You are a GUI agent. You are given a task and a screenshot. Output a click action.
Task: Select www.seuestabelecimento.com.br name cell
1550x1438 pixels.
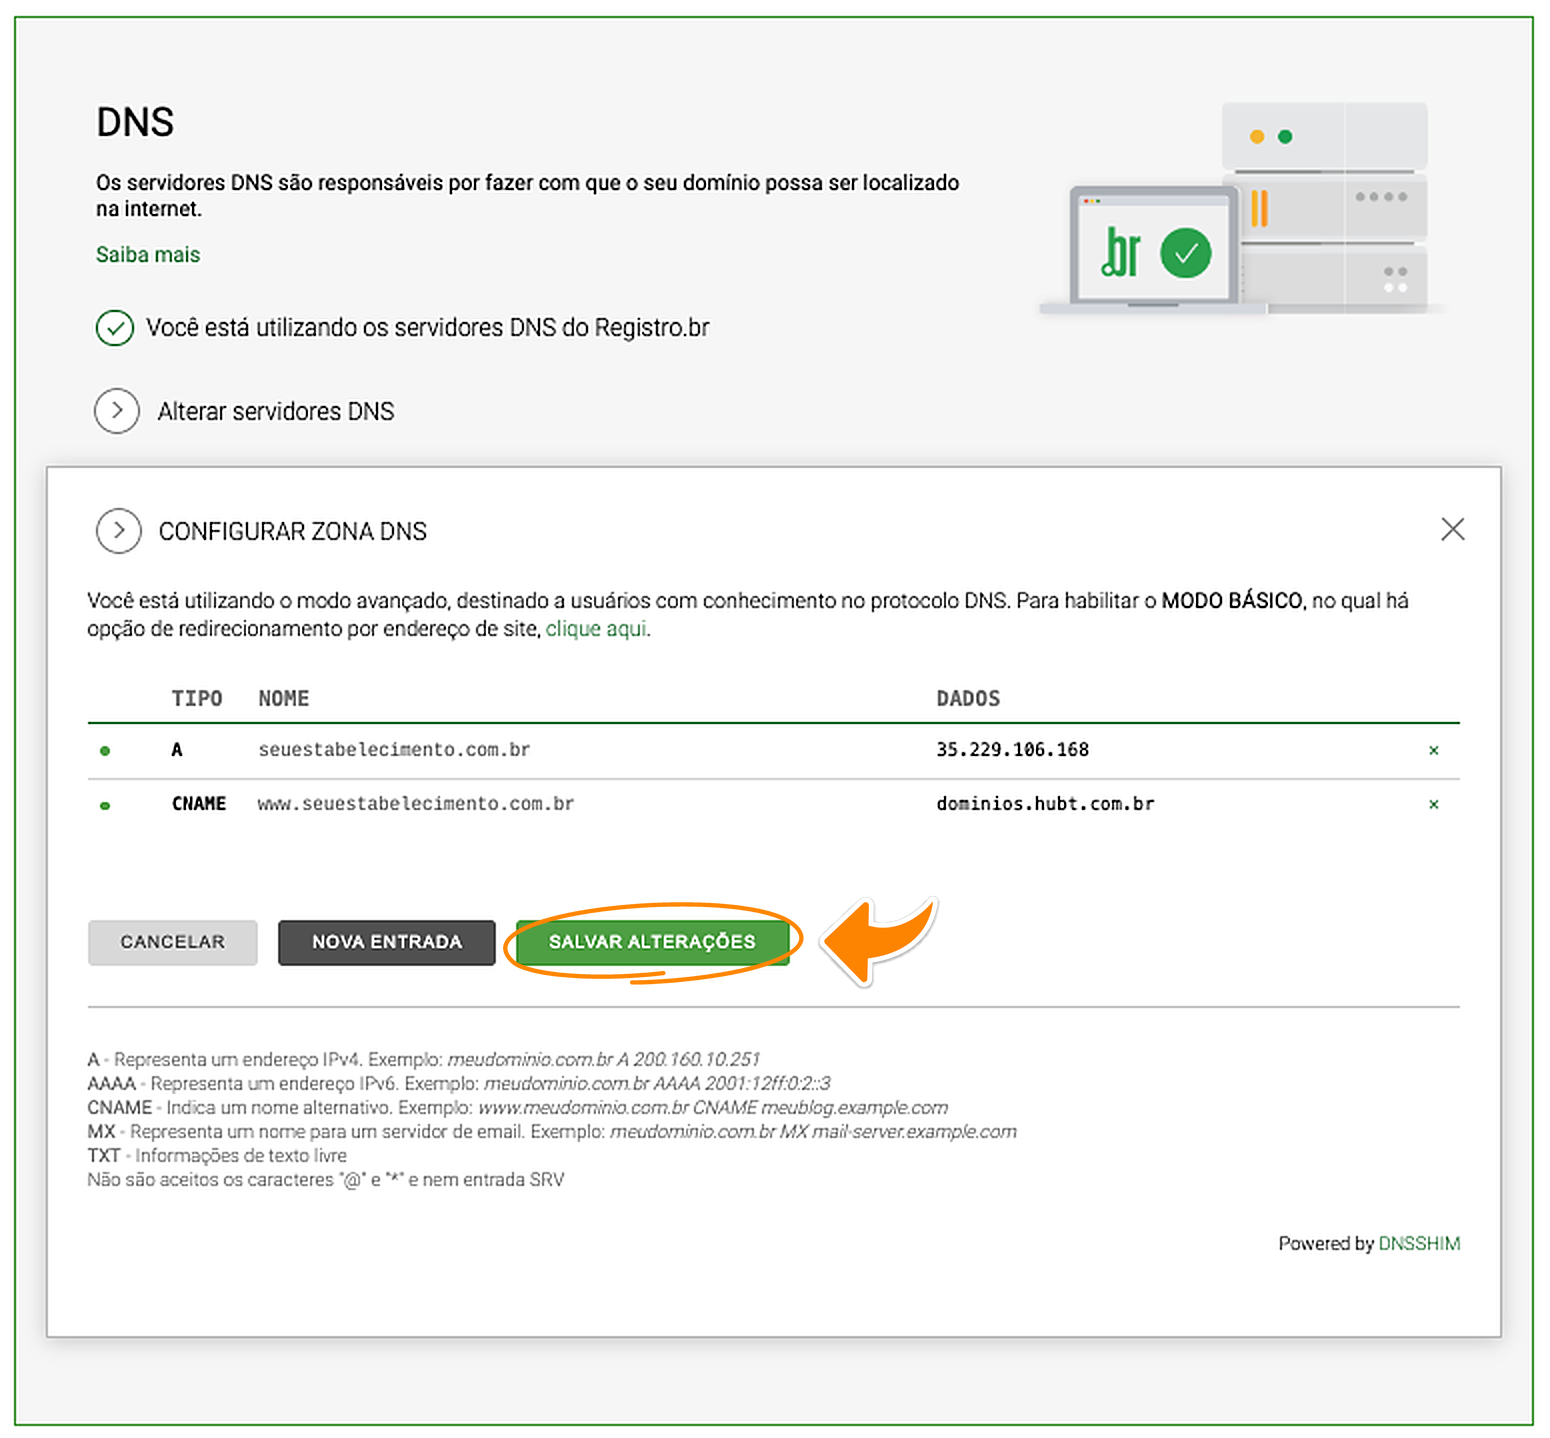pyautogui.click(x=416, y=804)
